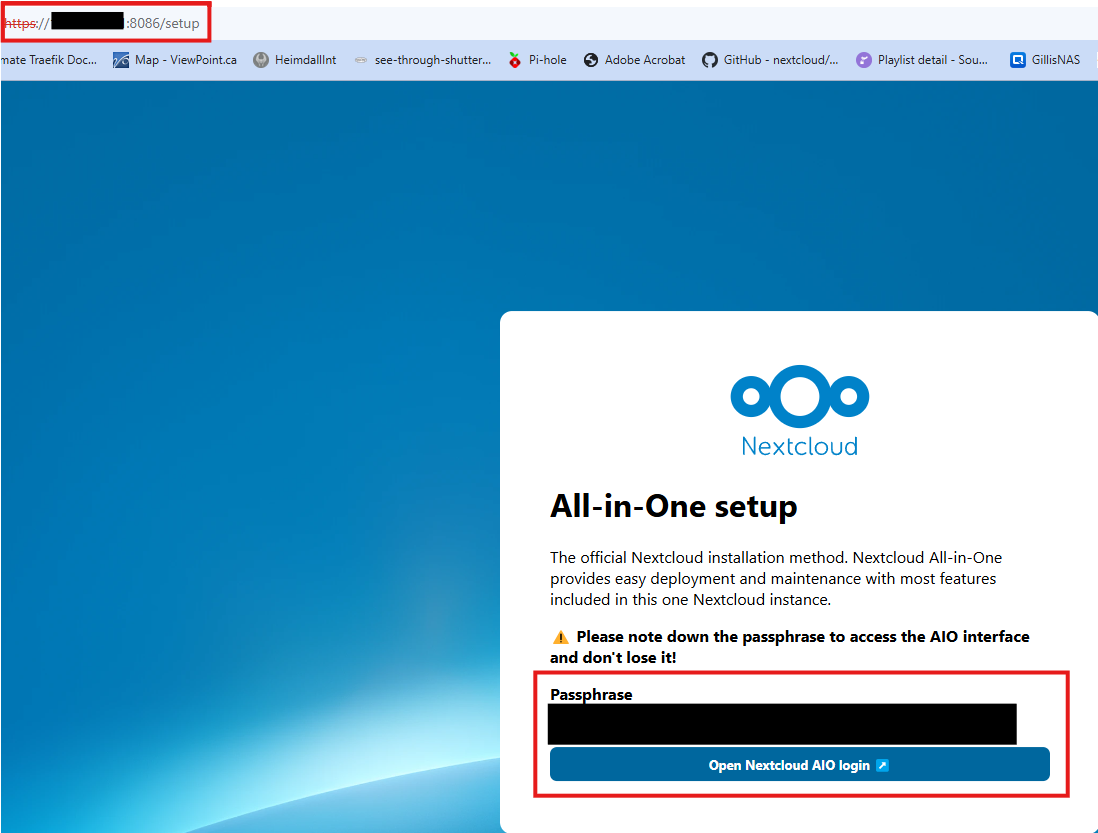This screenshot has height=833, width=1098.
Task: Open the Adobe Acrobat bookmark
Action: [634, 60]
